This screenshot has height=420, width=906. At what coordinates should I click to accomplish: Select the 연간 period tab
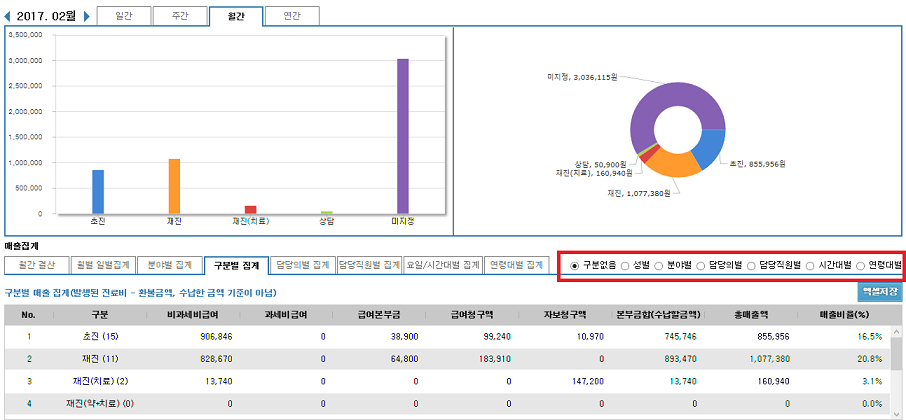(x=292, y=16)
